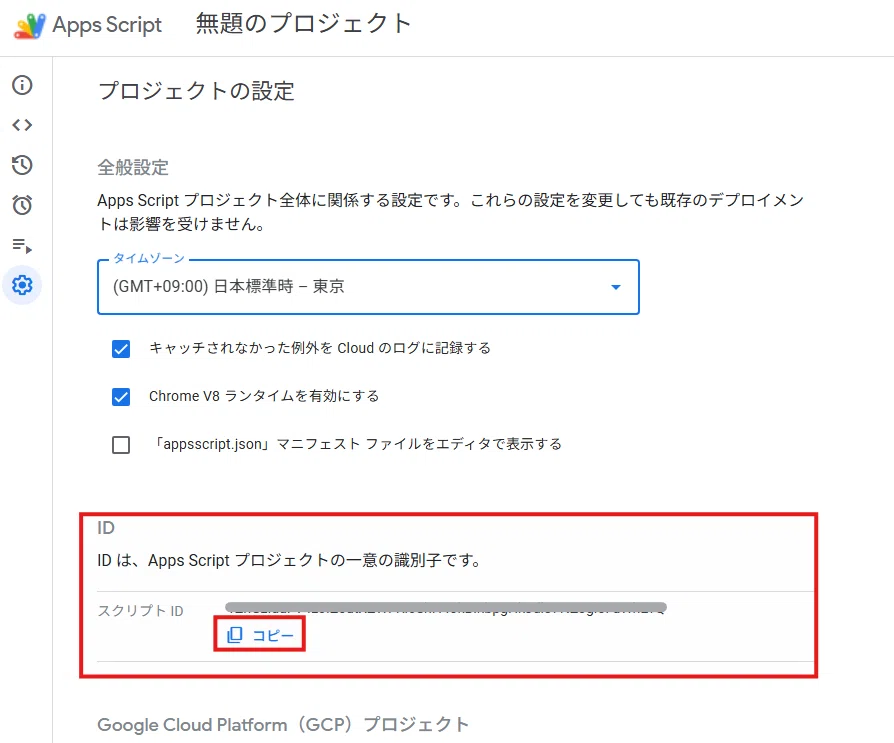Open project history clock icon
Viewport: 894px width, 743px height.
click(22, 165)
